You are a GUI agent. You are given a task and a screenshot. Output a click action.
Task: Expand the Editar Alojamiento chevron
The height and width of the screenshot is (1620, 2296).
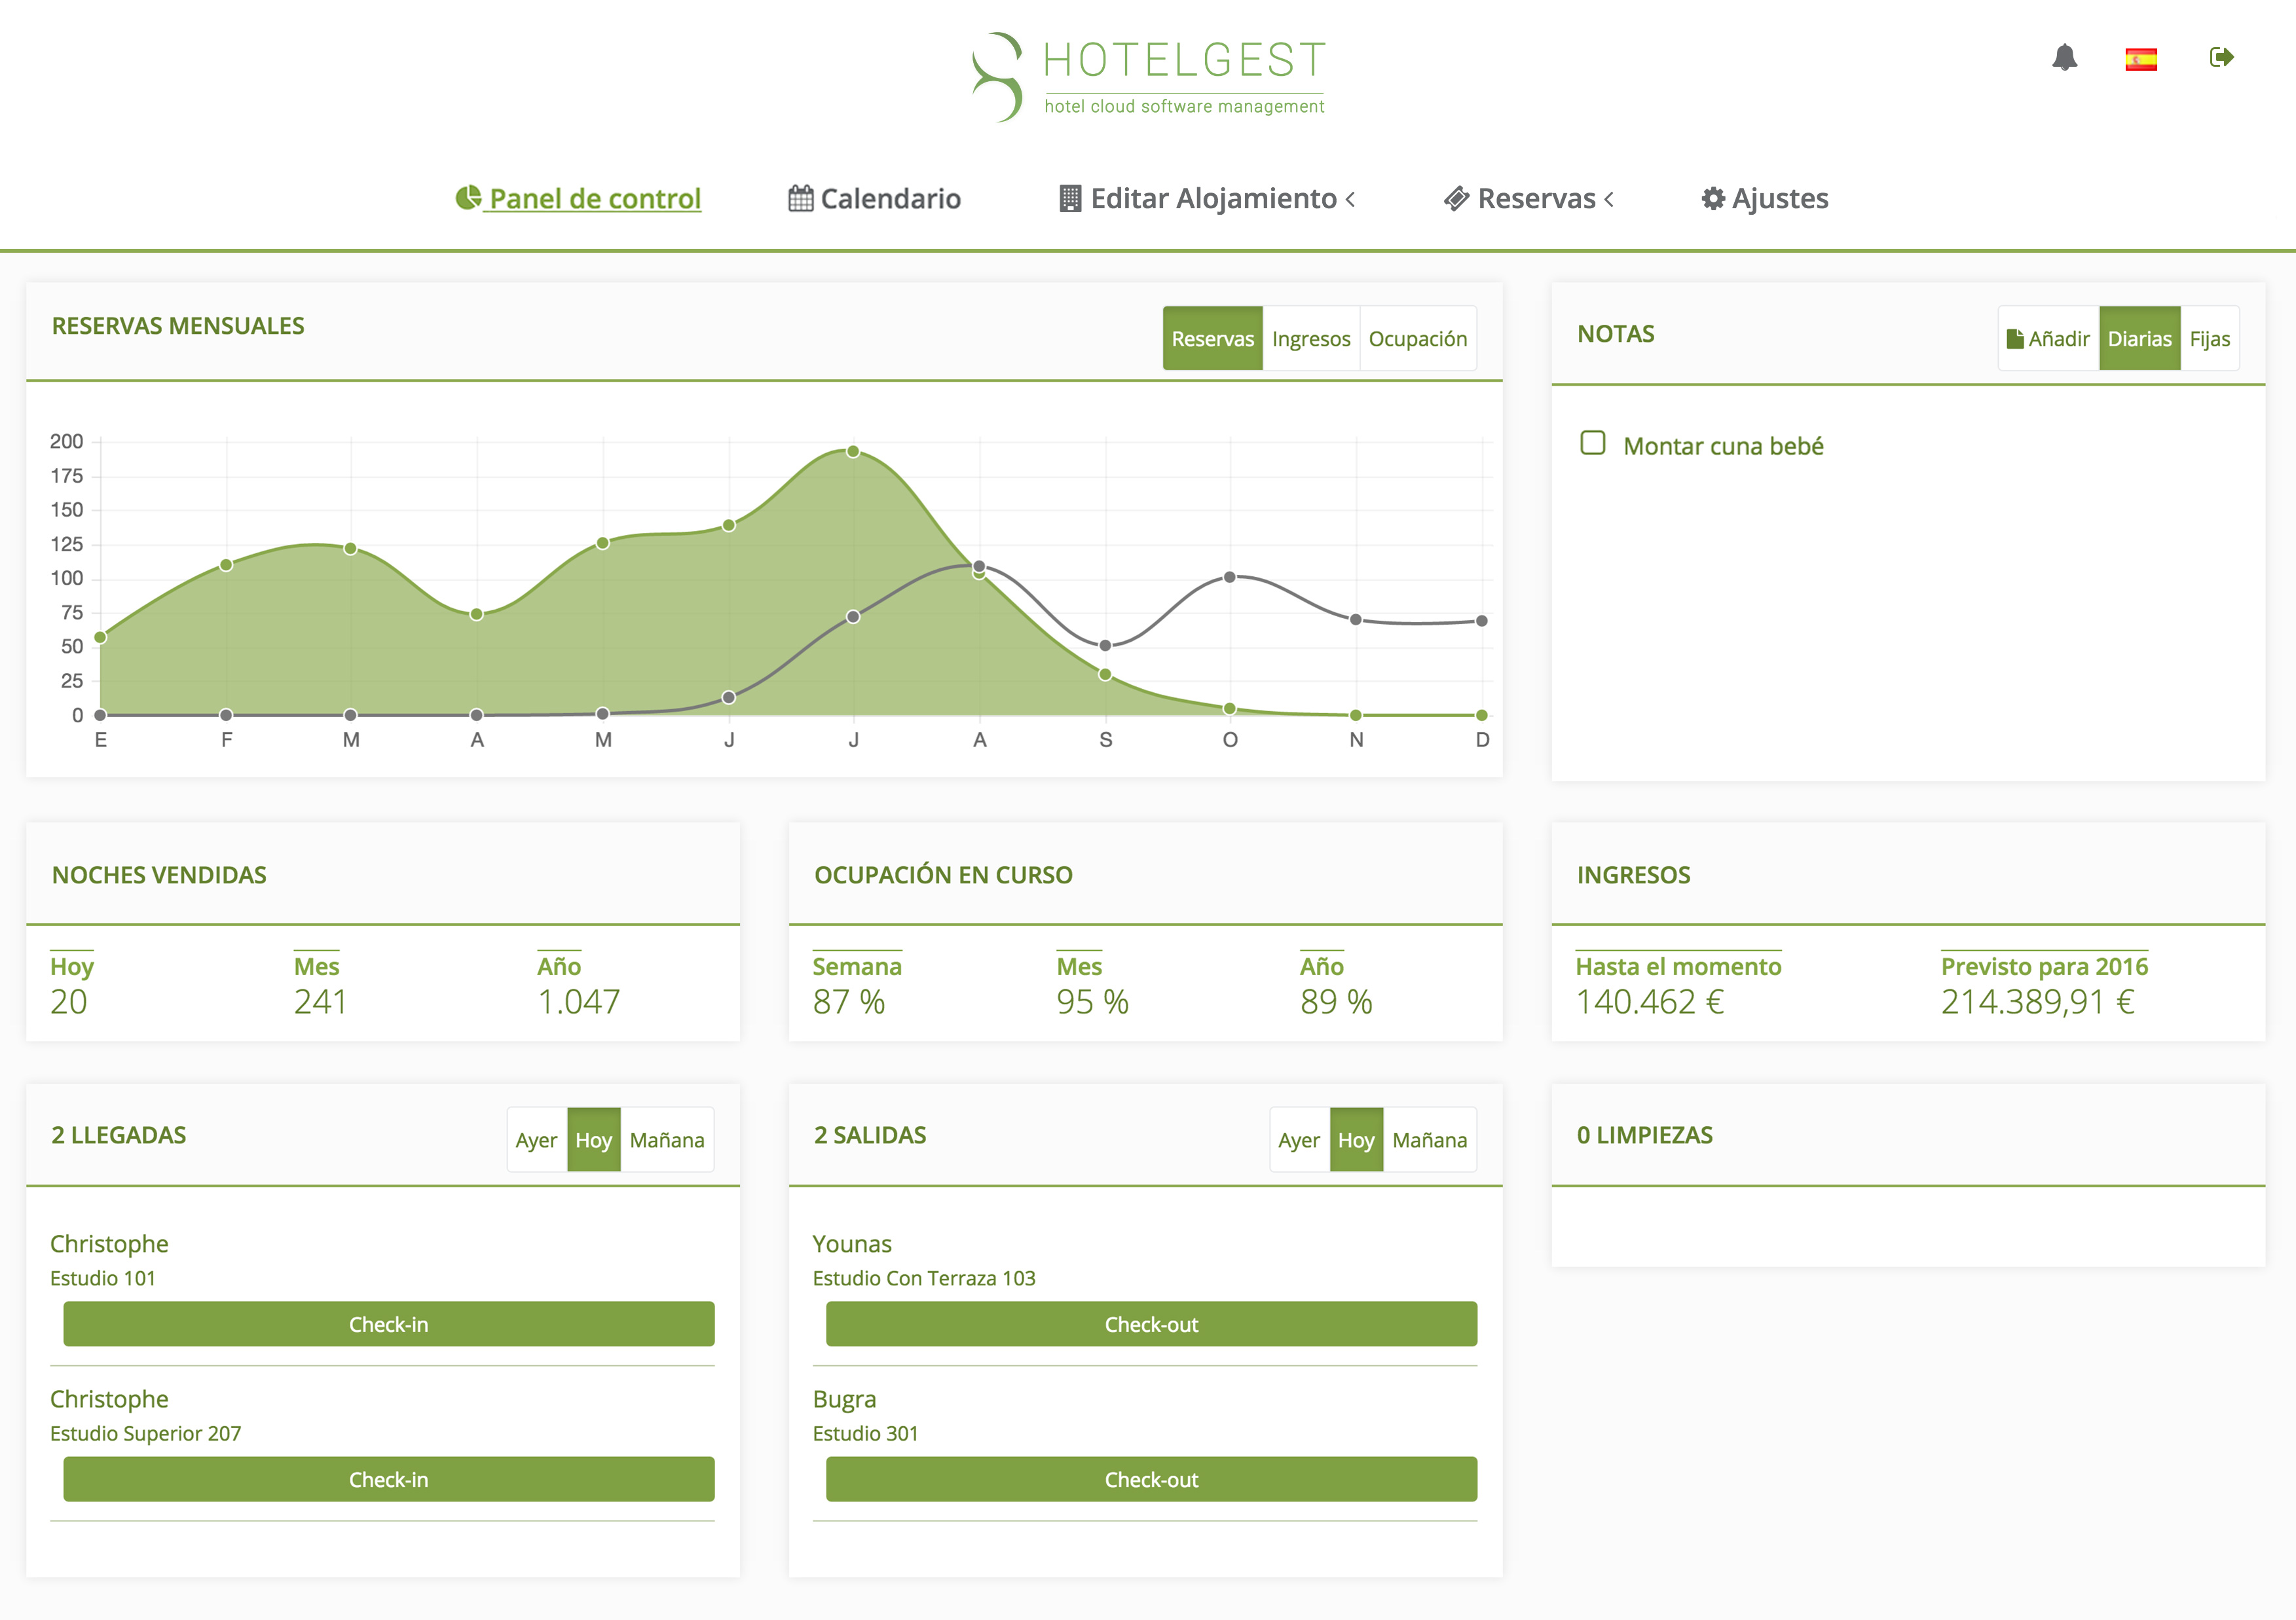1350,199
